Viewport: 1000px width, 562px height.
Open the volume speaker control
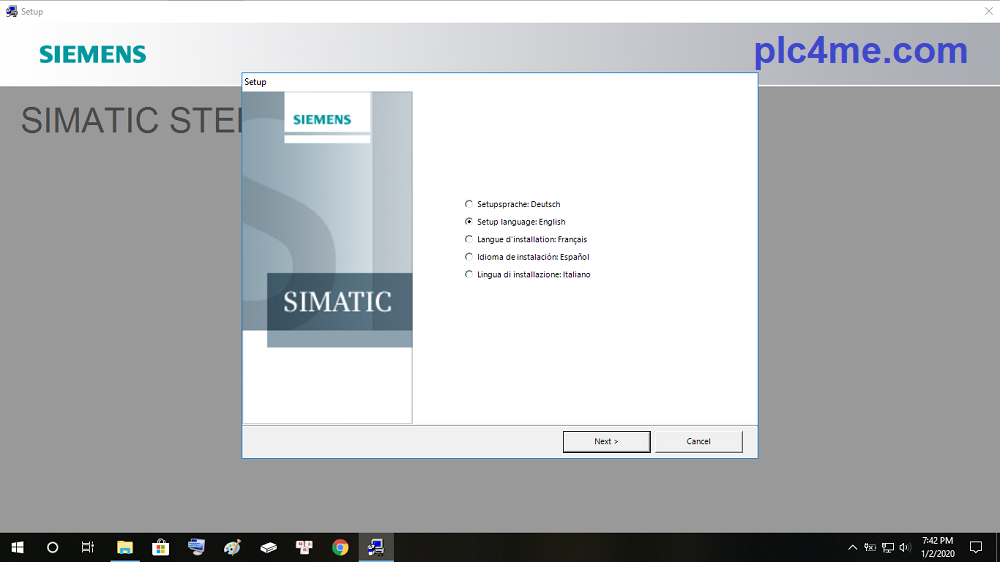[904, 547]
